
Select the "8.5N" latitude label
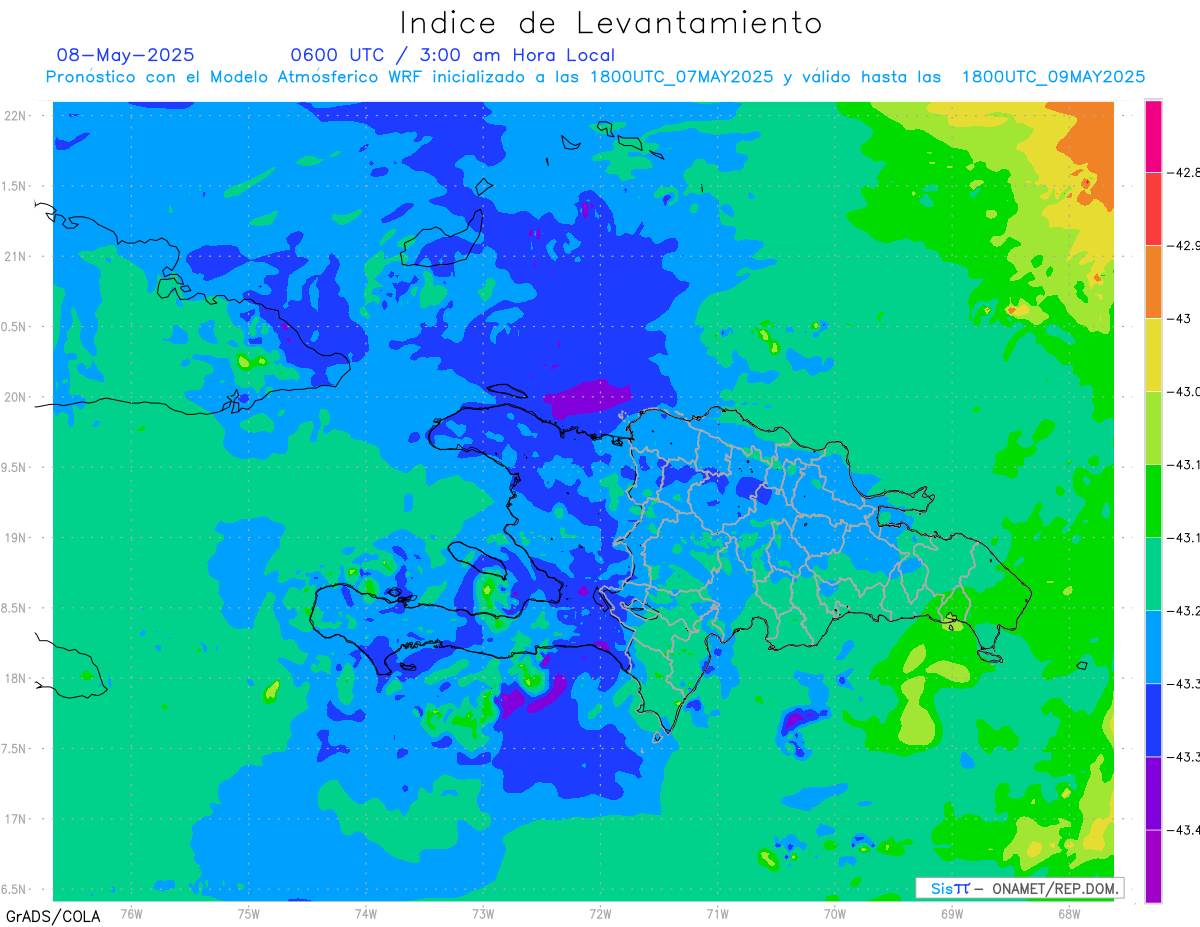pos(14,608)
